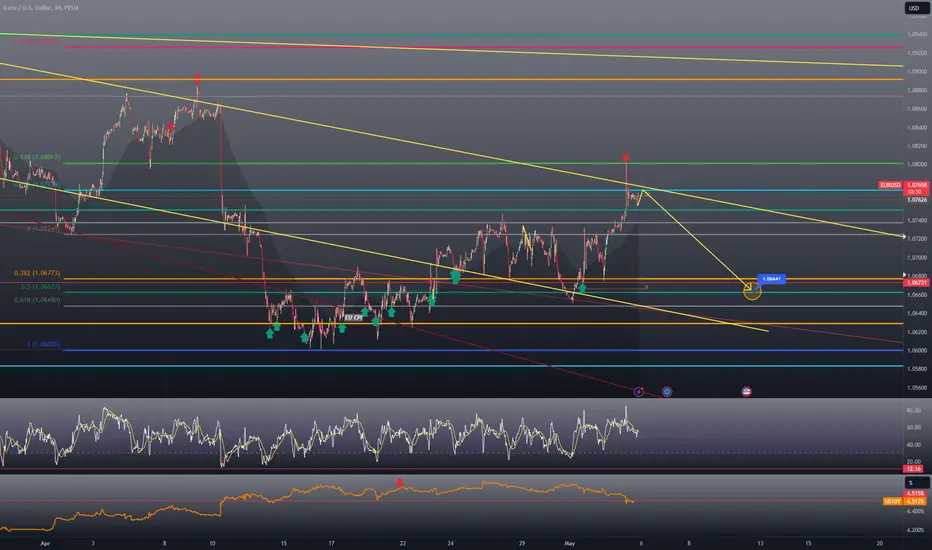Select the large green arrow near 24
The height and width of the screenshot is (550, 932).
pos(455,276)
